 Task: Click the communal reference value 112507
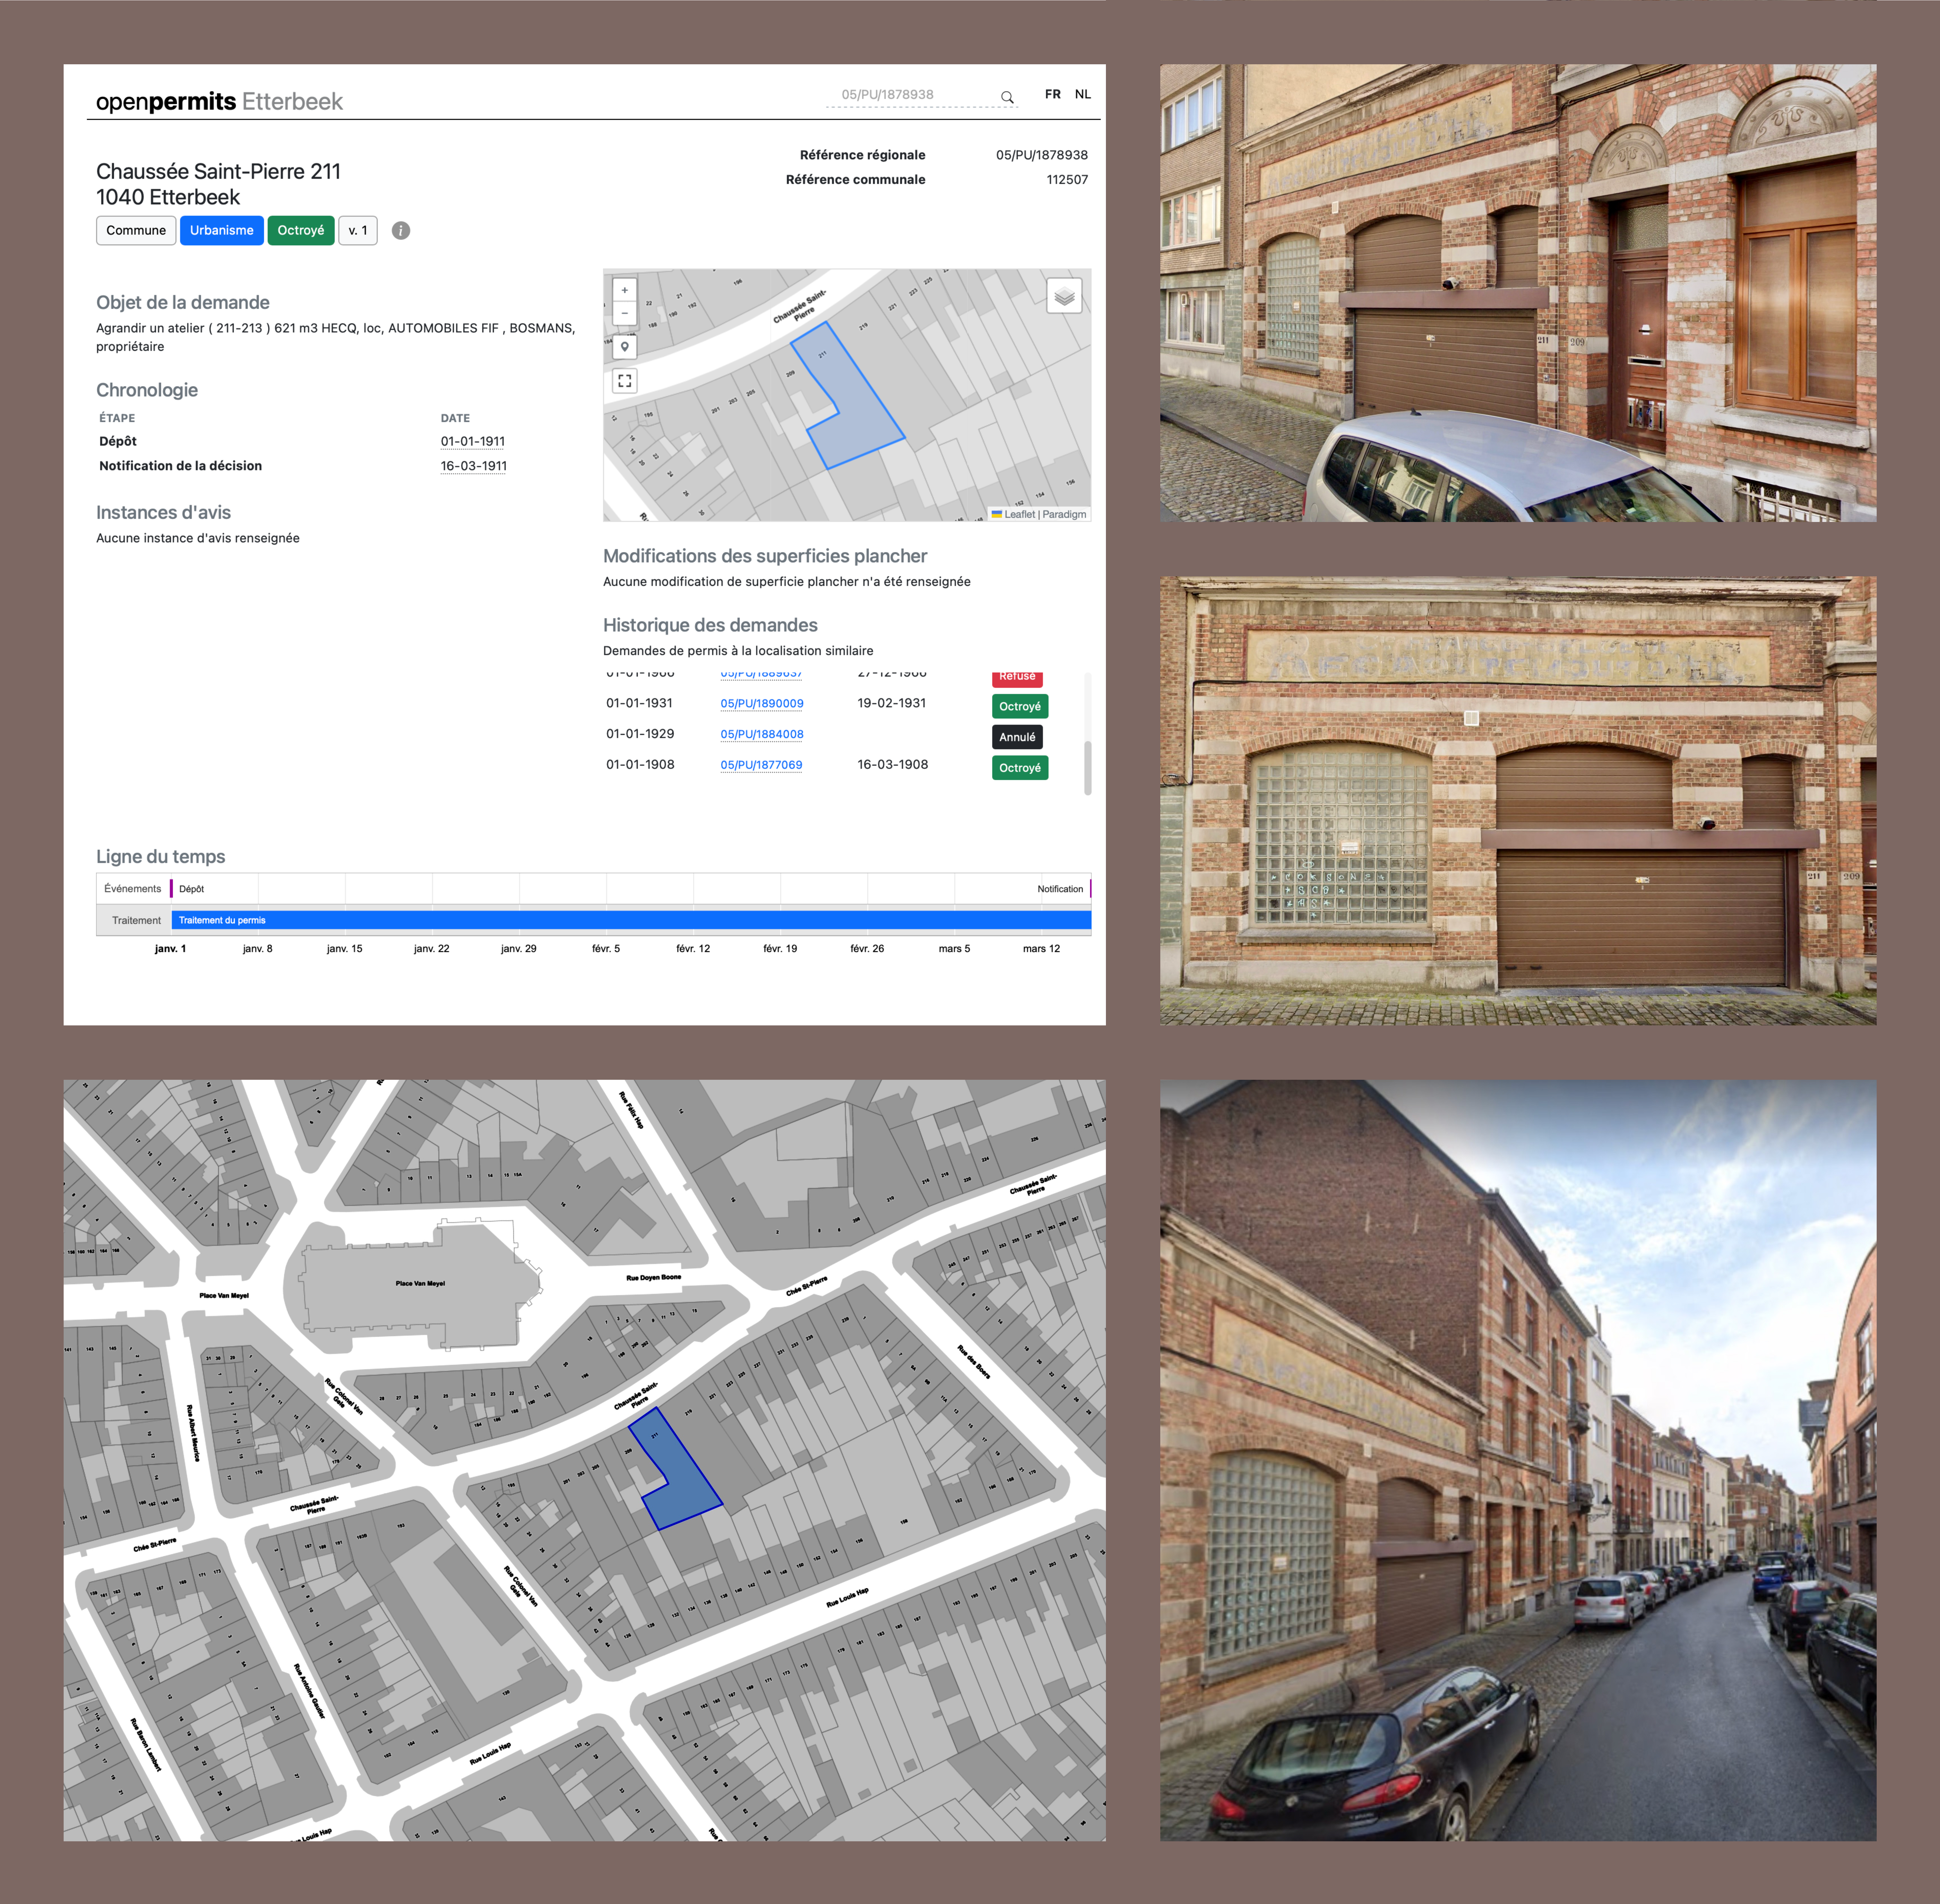[x=1067, y=180]
